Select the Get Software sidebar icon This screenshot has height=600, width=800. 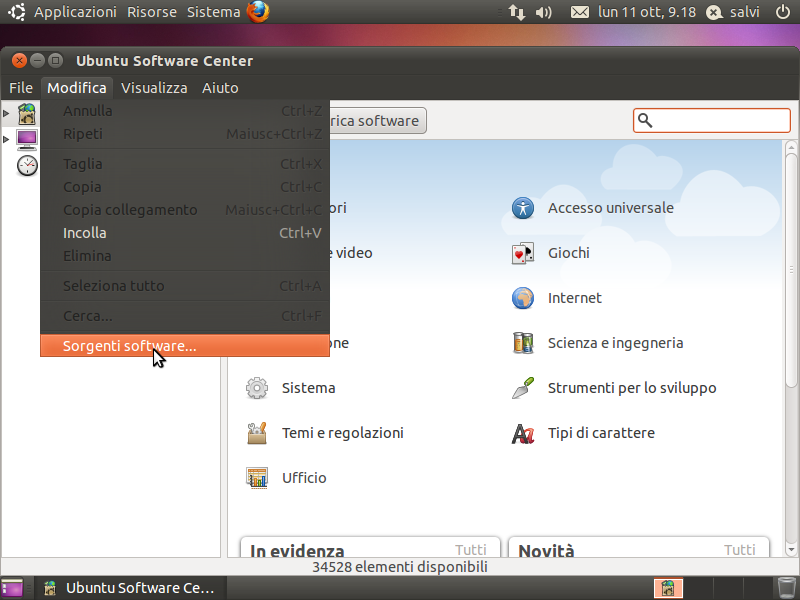point(27,113)
